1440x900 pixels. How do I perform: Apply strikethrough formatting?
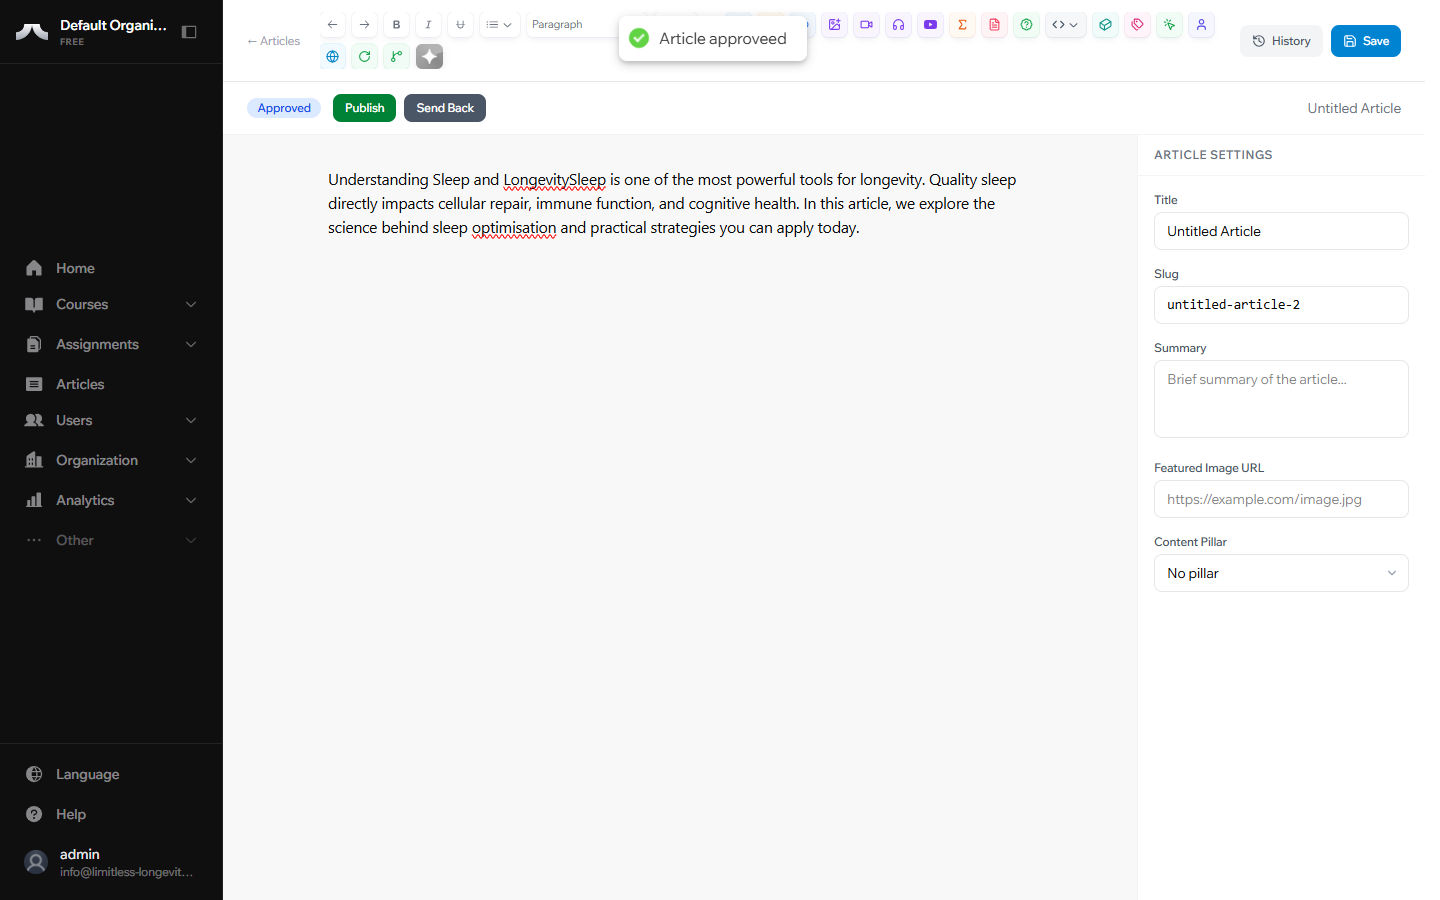(x=460, y=25)
